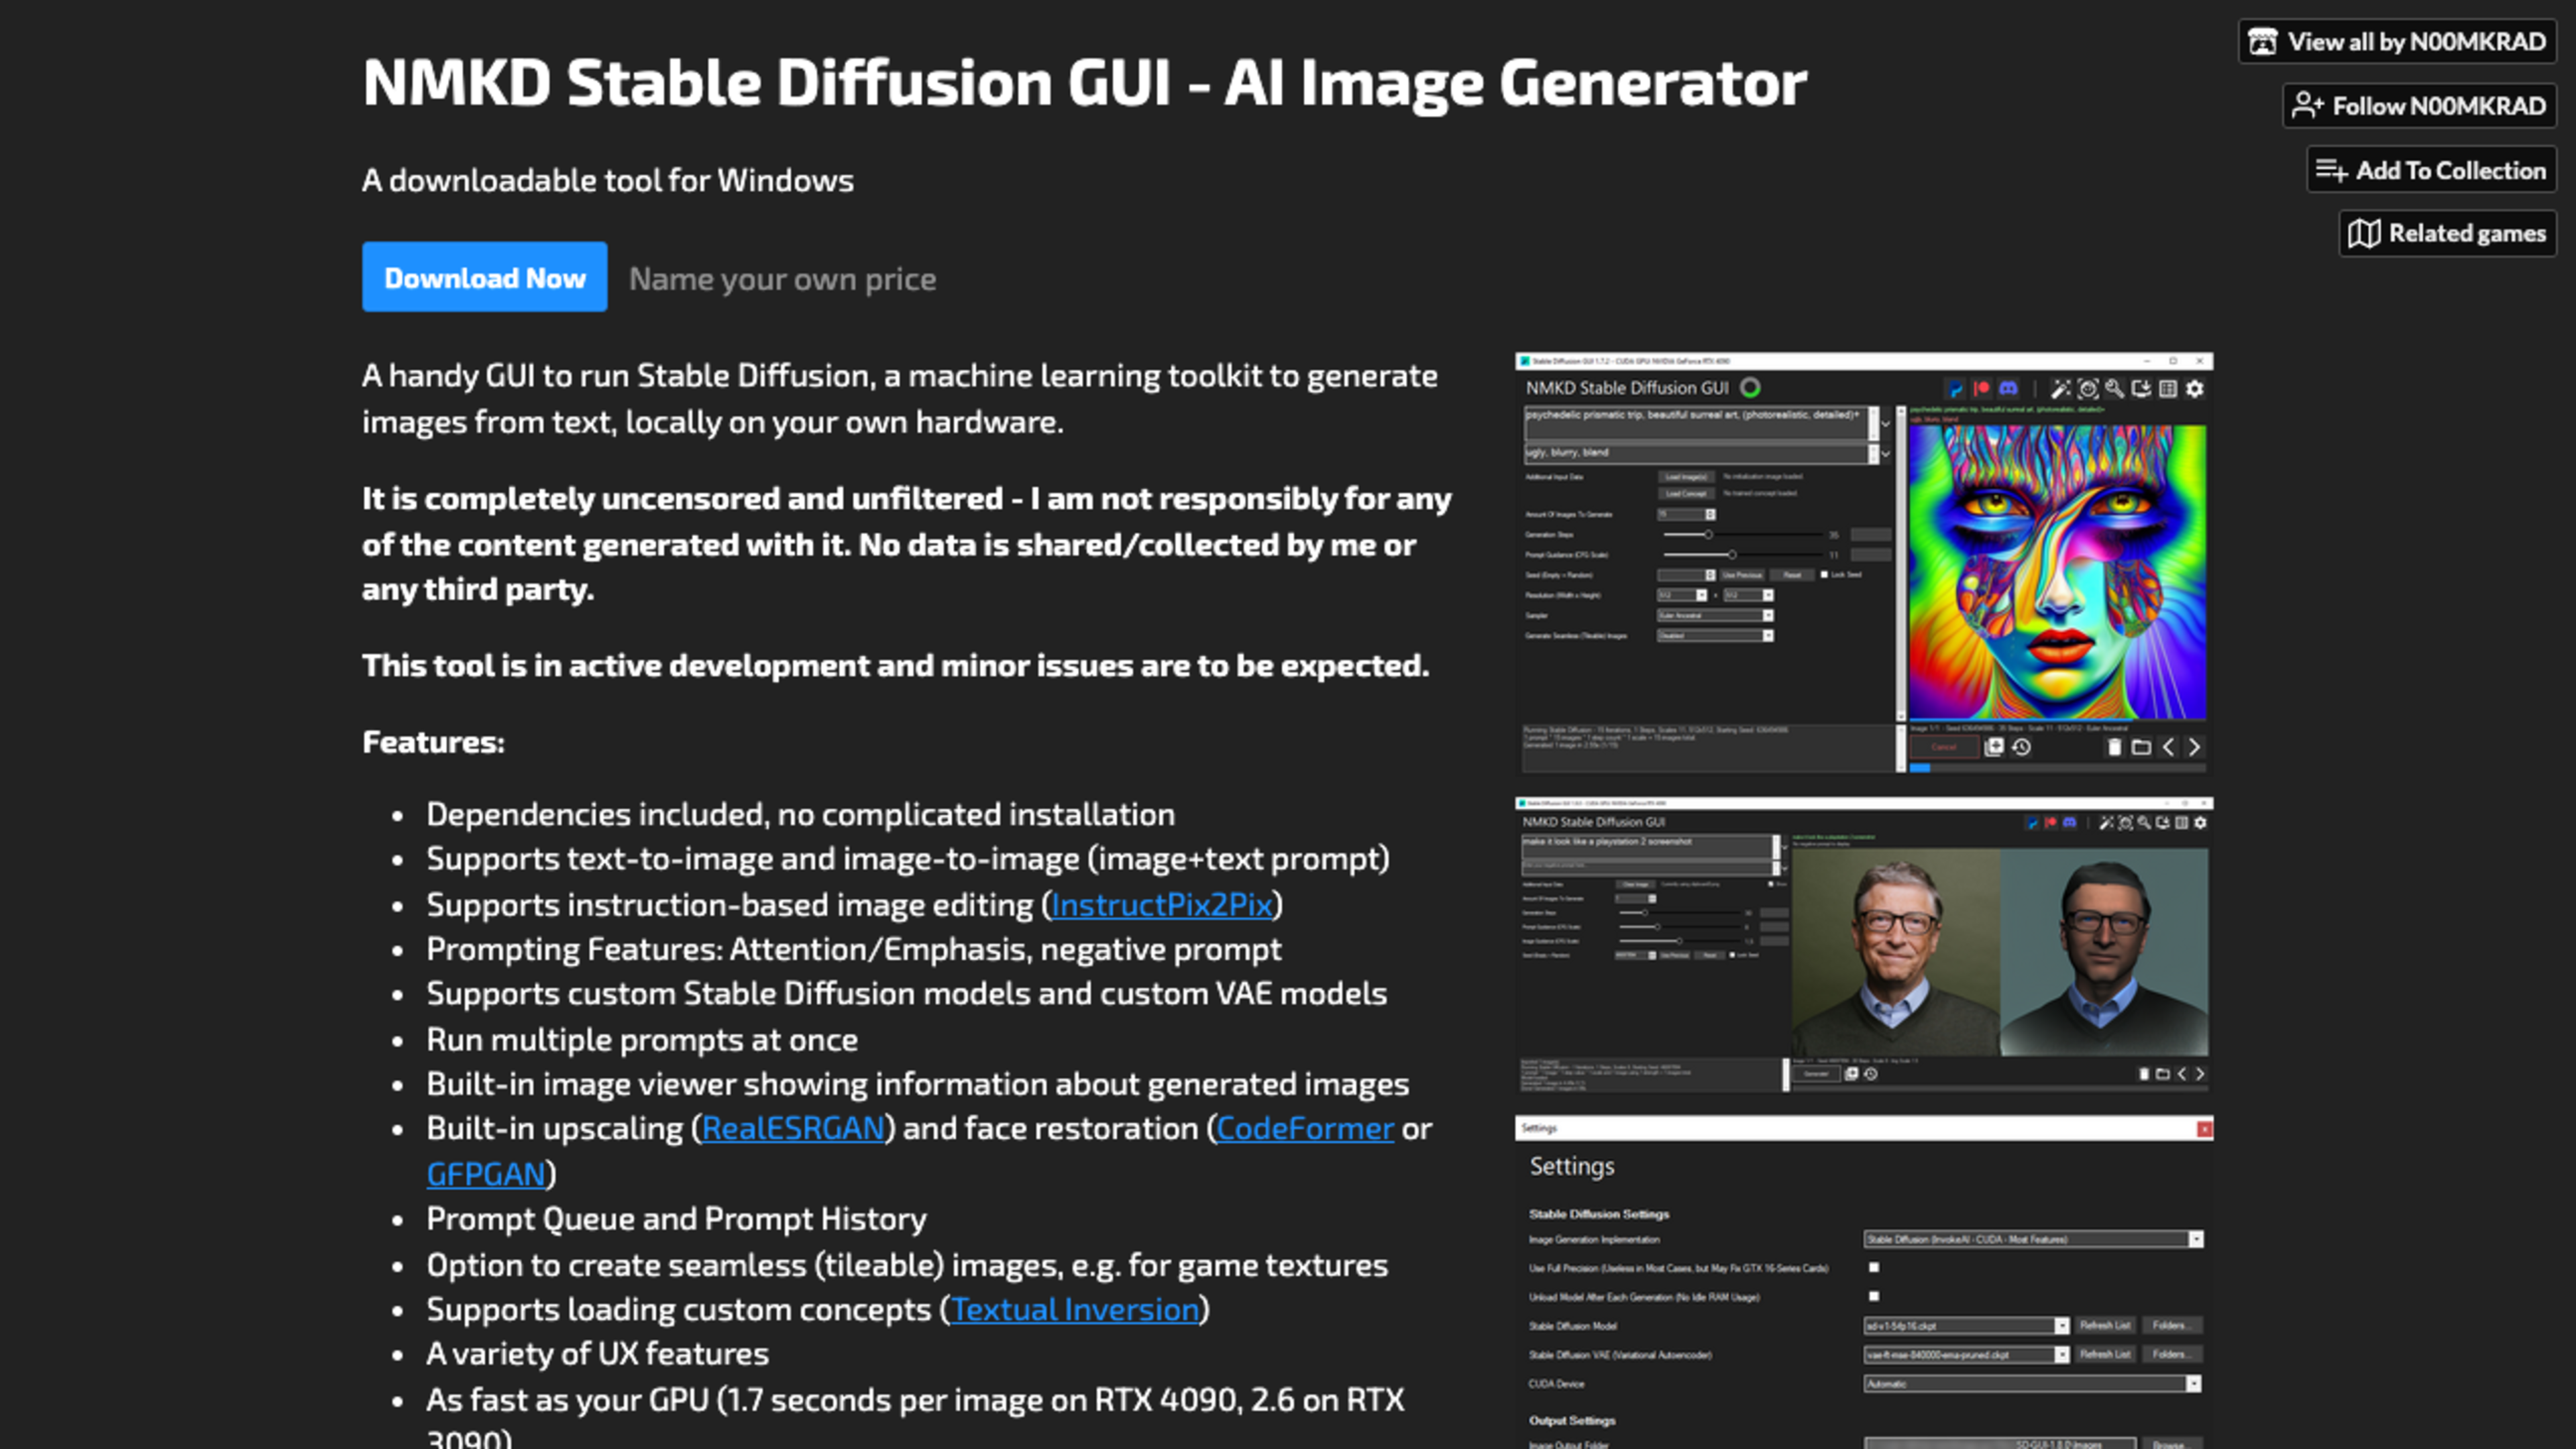Open Bill Gates comparison screenshot thumbnail
2576x1449 pixels.
(x=1863, y=945)
